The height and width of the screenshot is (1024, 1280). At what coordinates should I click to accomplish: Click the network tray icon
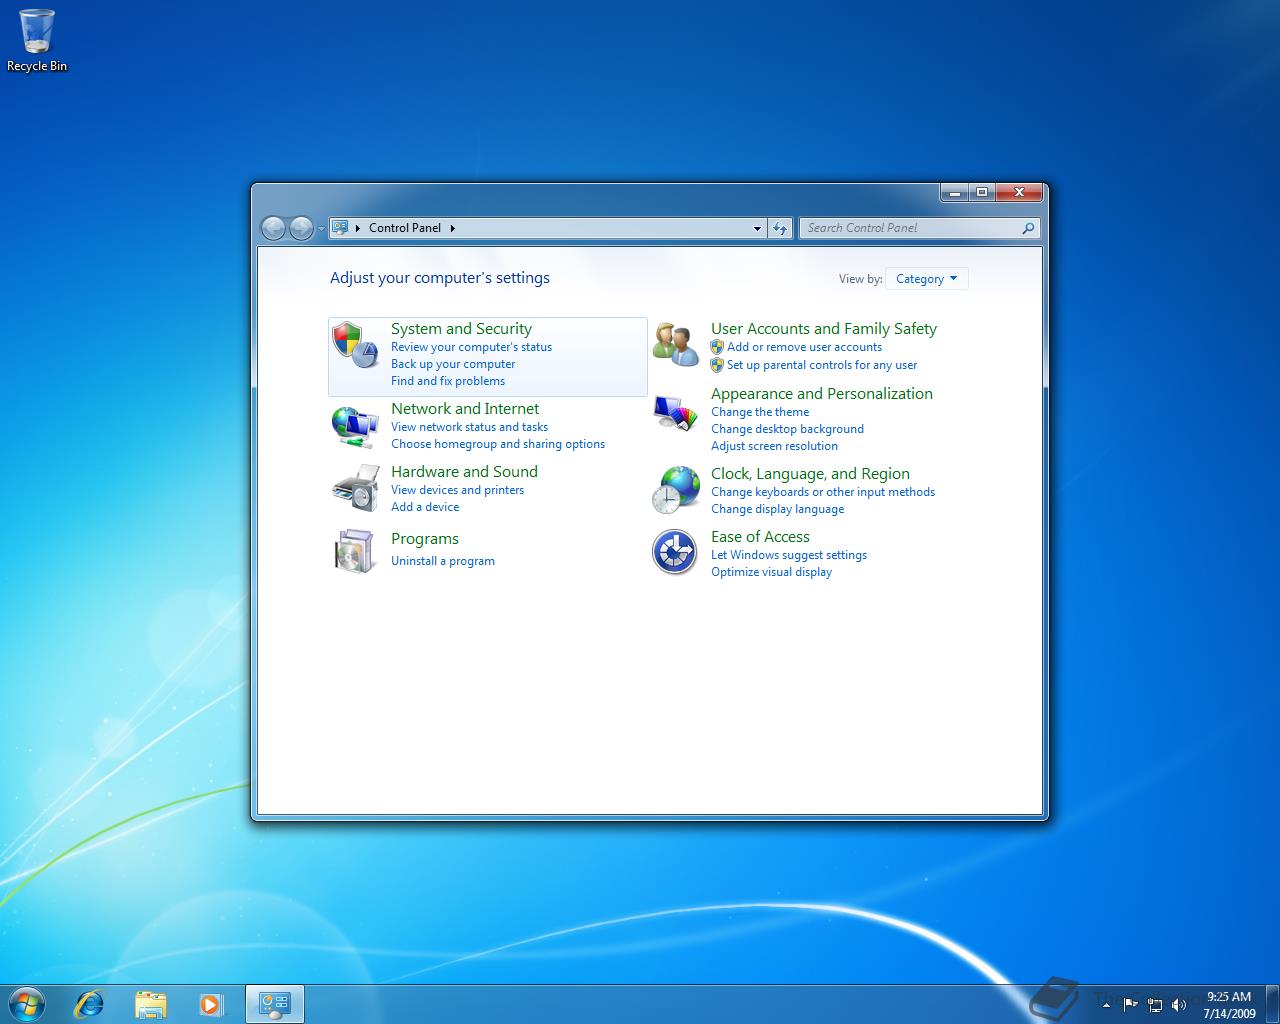[1154, 1004]
